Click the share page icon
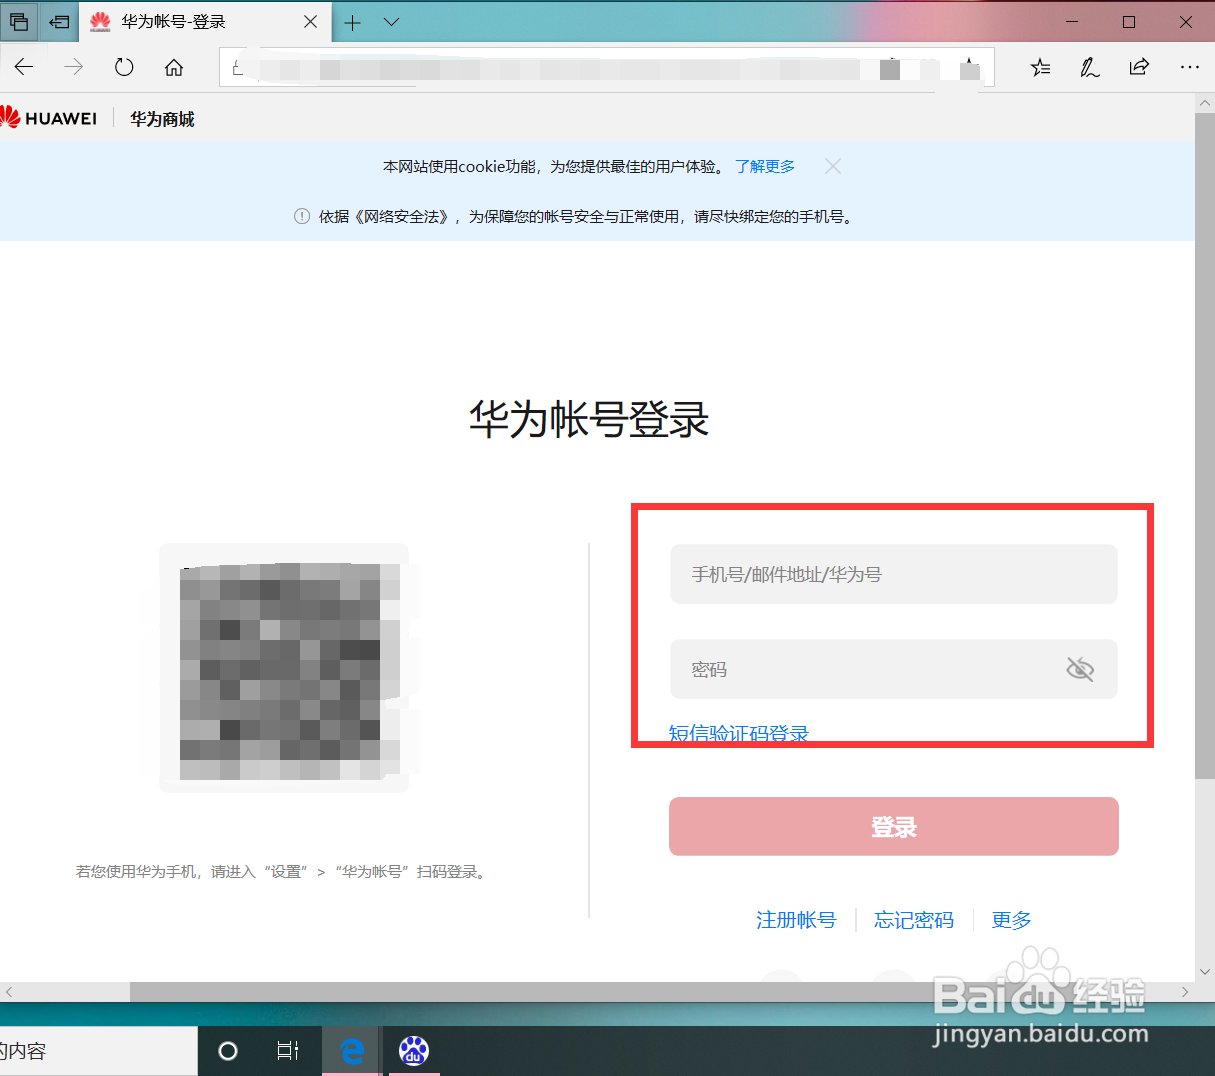 tap(1139, 67)
